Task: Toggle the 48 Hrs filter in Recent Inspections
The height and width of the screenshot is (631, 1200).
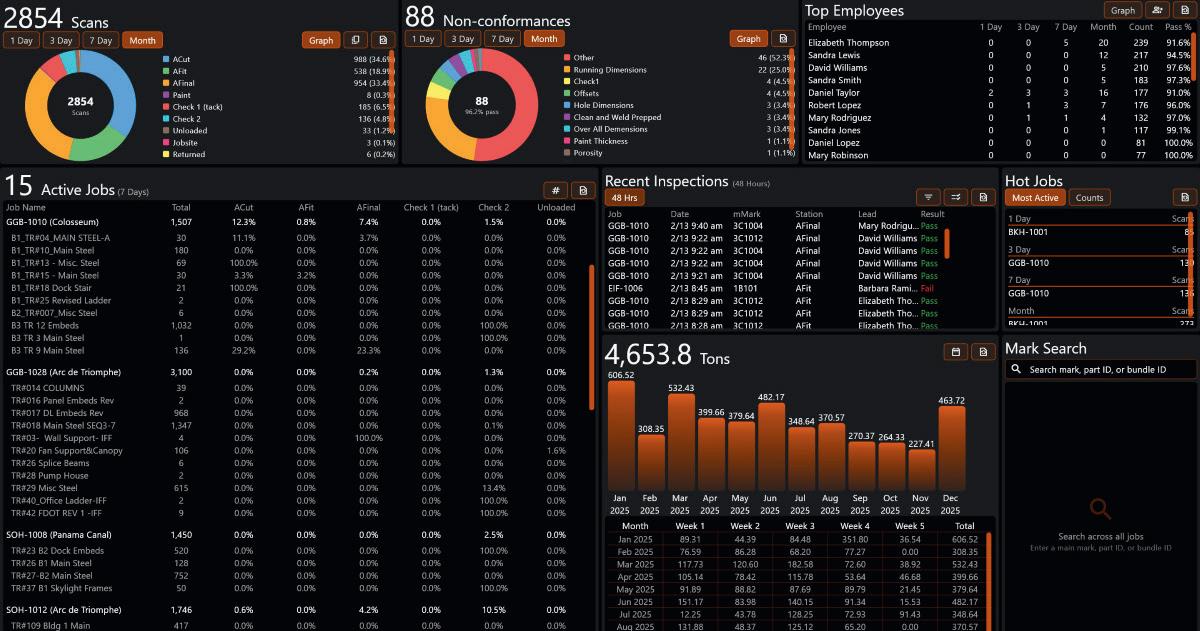Action: click(x=622, y=198)
